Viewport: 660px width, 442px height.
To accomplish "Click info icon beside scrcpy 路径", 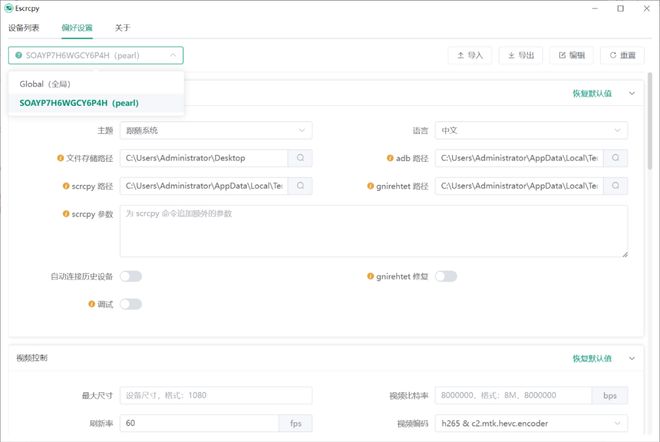I will 66,186.
